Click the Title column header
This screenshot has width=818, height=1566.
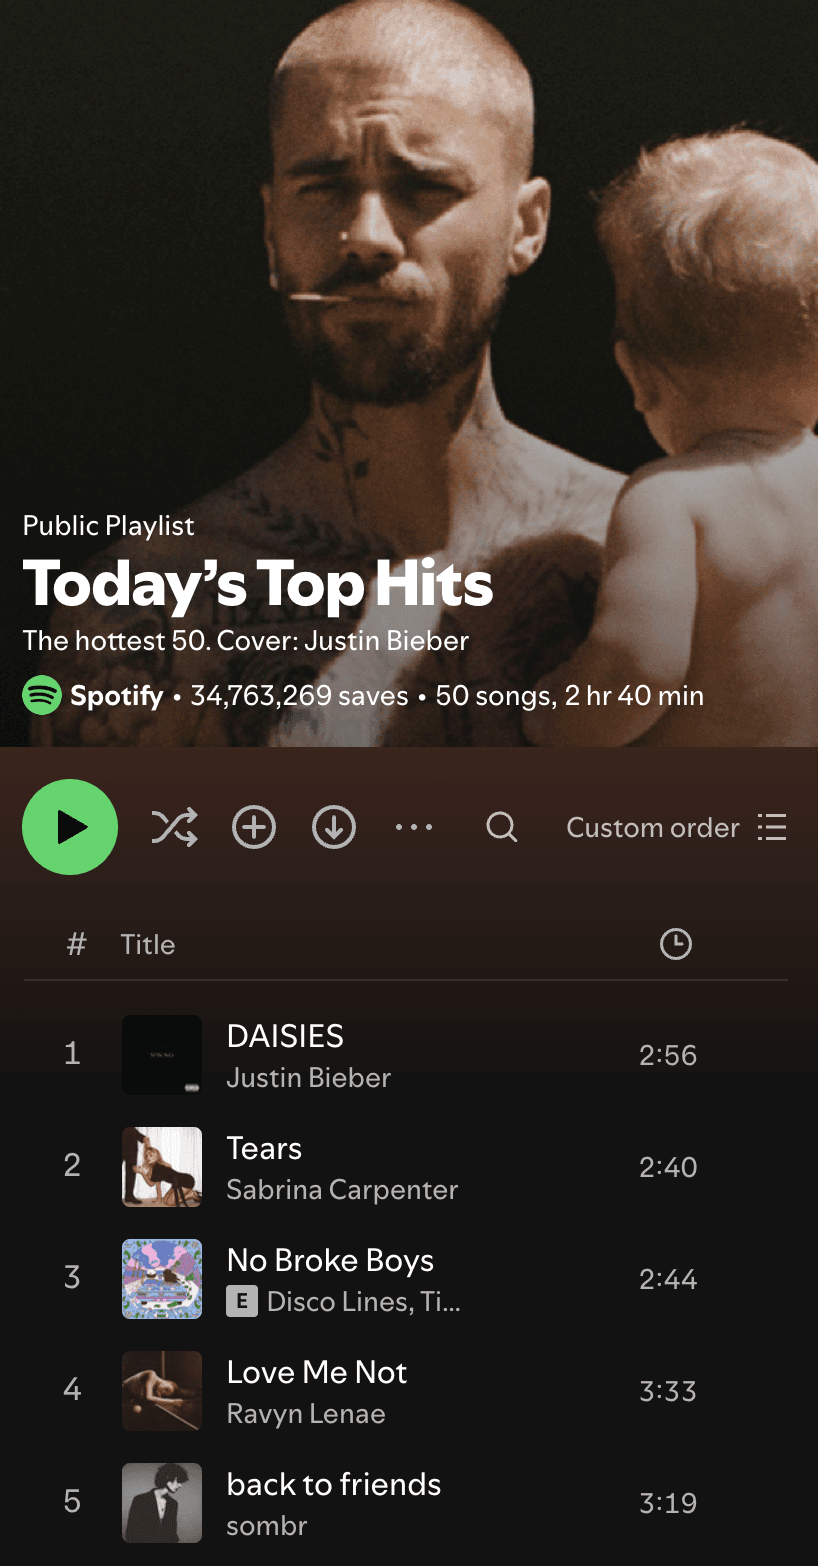click(148, 944)
